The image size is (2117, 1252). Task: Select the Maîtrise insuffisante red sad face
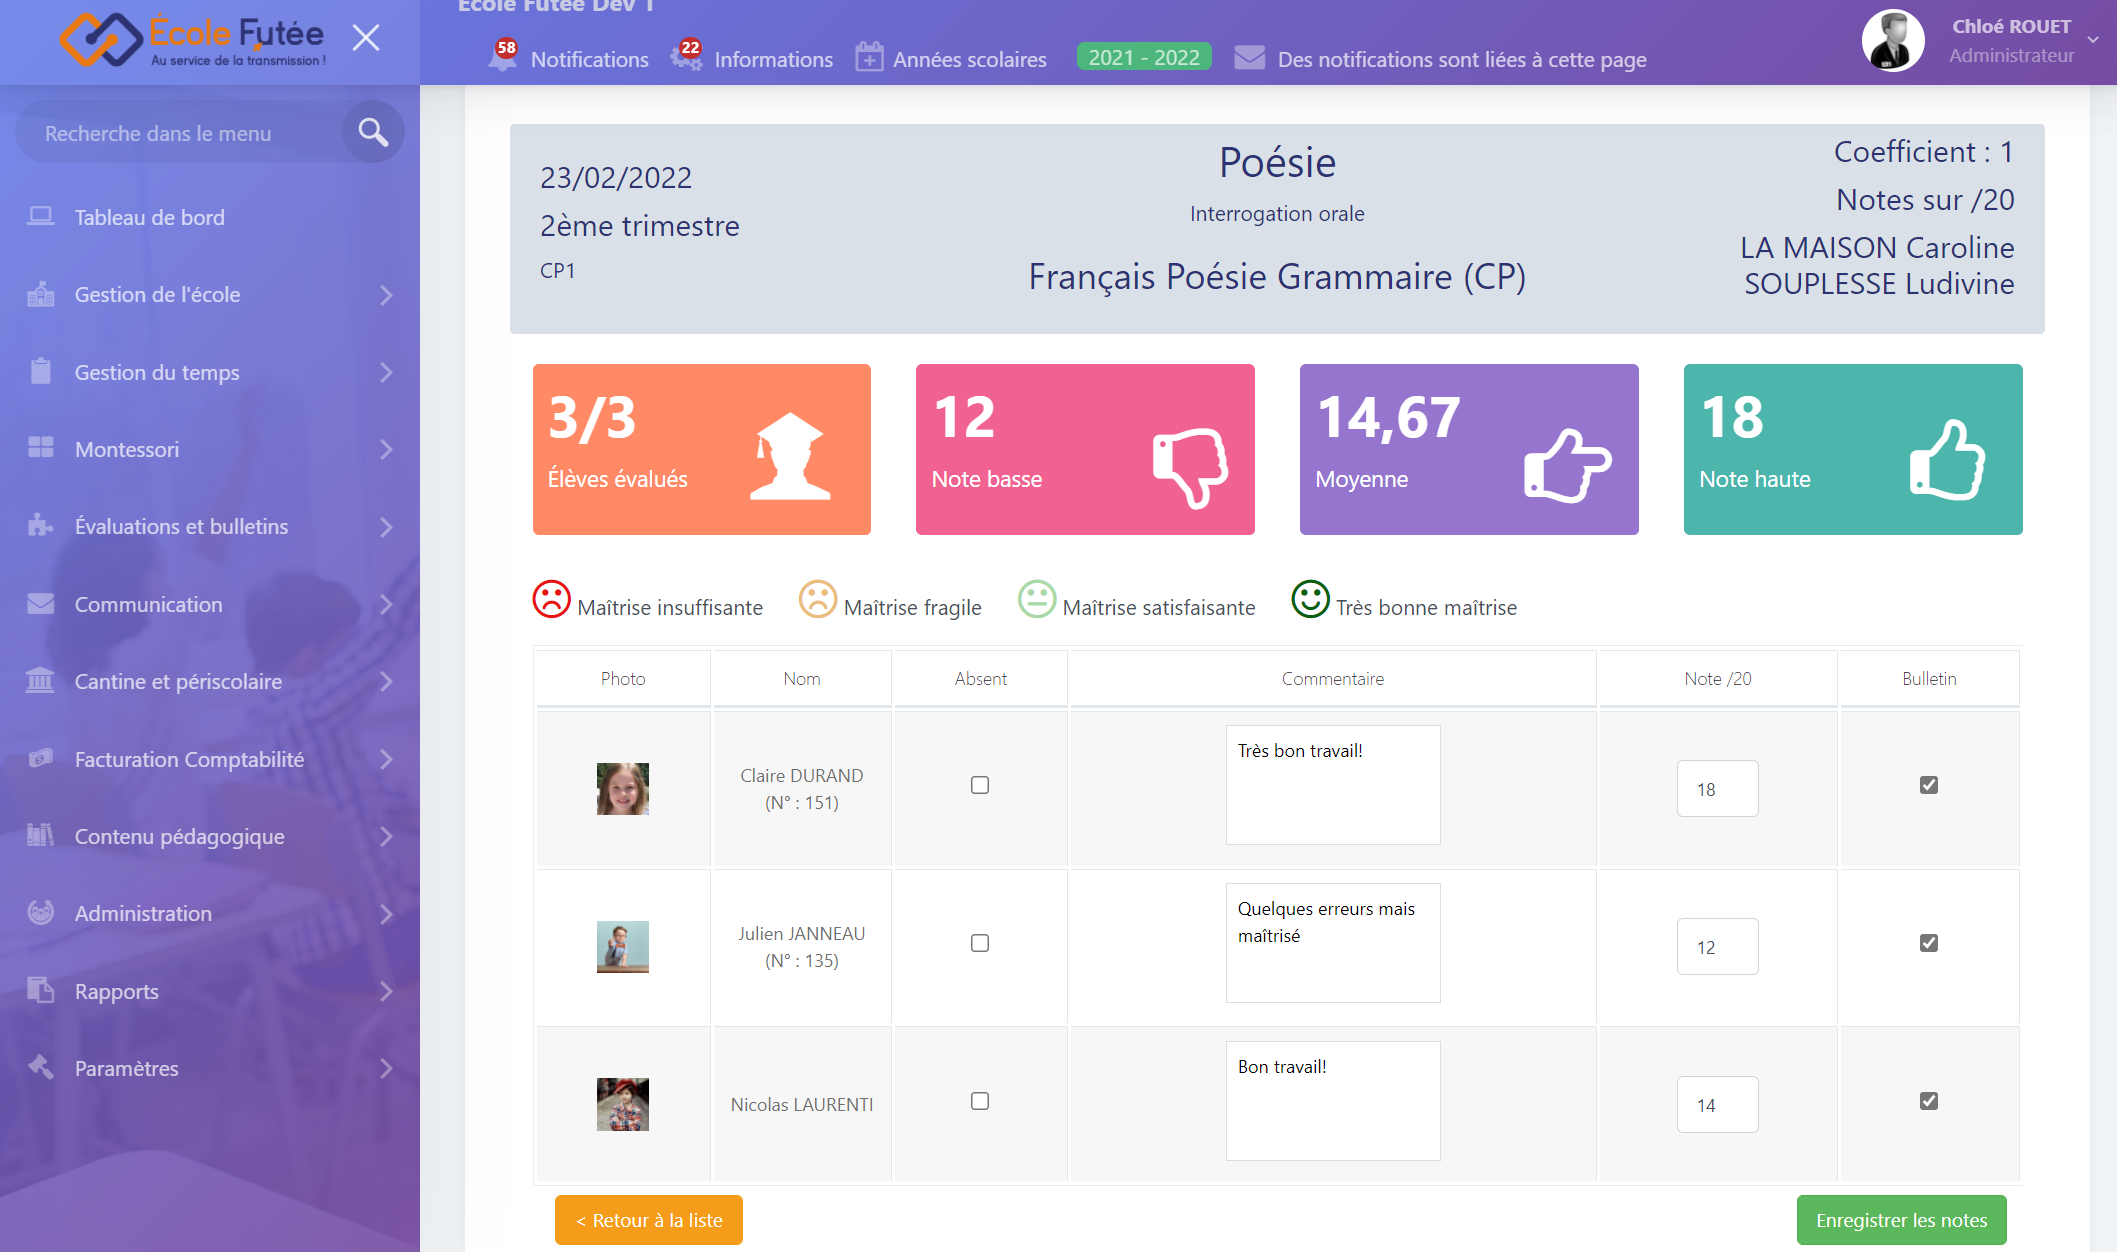(x=552, y=599)
